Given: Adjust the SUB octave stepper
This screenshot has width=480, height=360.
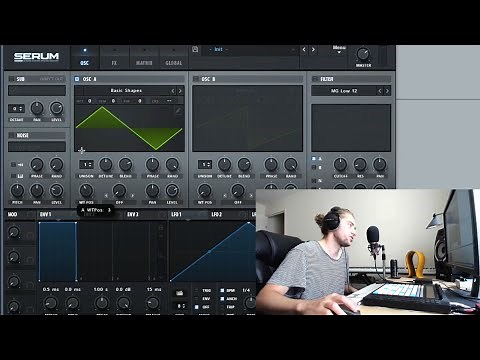Looking at the screenshot, I should click(16, 109).
